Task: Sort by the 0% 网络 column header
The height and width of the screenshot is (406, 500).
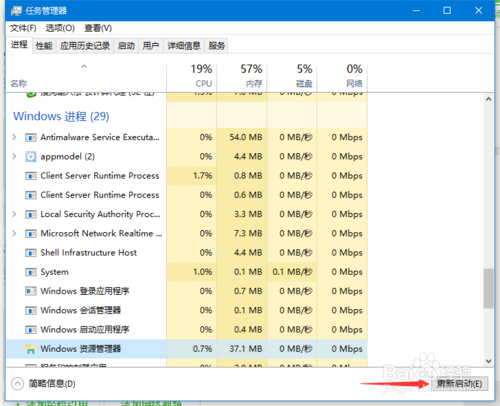Action: (342, 77)
